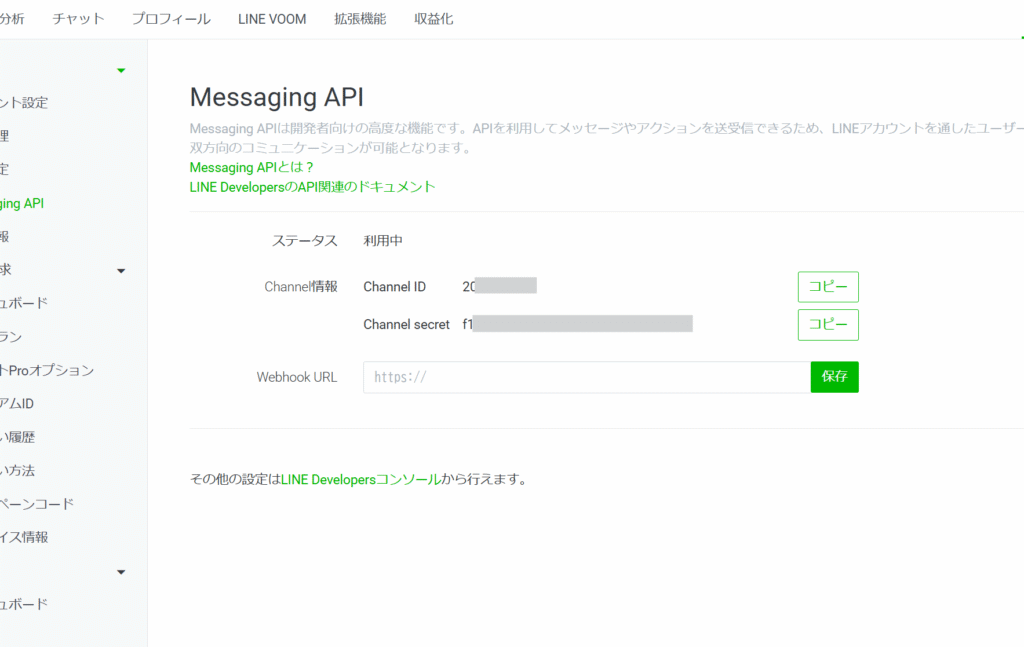Image resolution: width=1024 pixels, height=647 pixels.
Task: Open the 収益化 tab
Action: (433, 19)
